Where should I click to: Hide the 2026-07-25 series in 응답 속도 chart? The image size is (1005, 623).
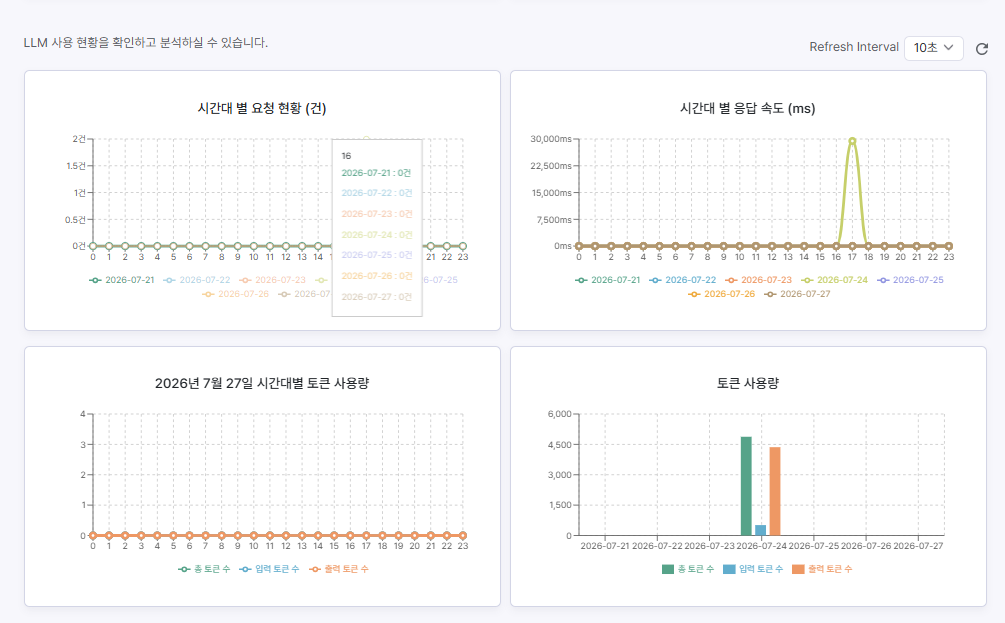[x=910, y=280]
